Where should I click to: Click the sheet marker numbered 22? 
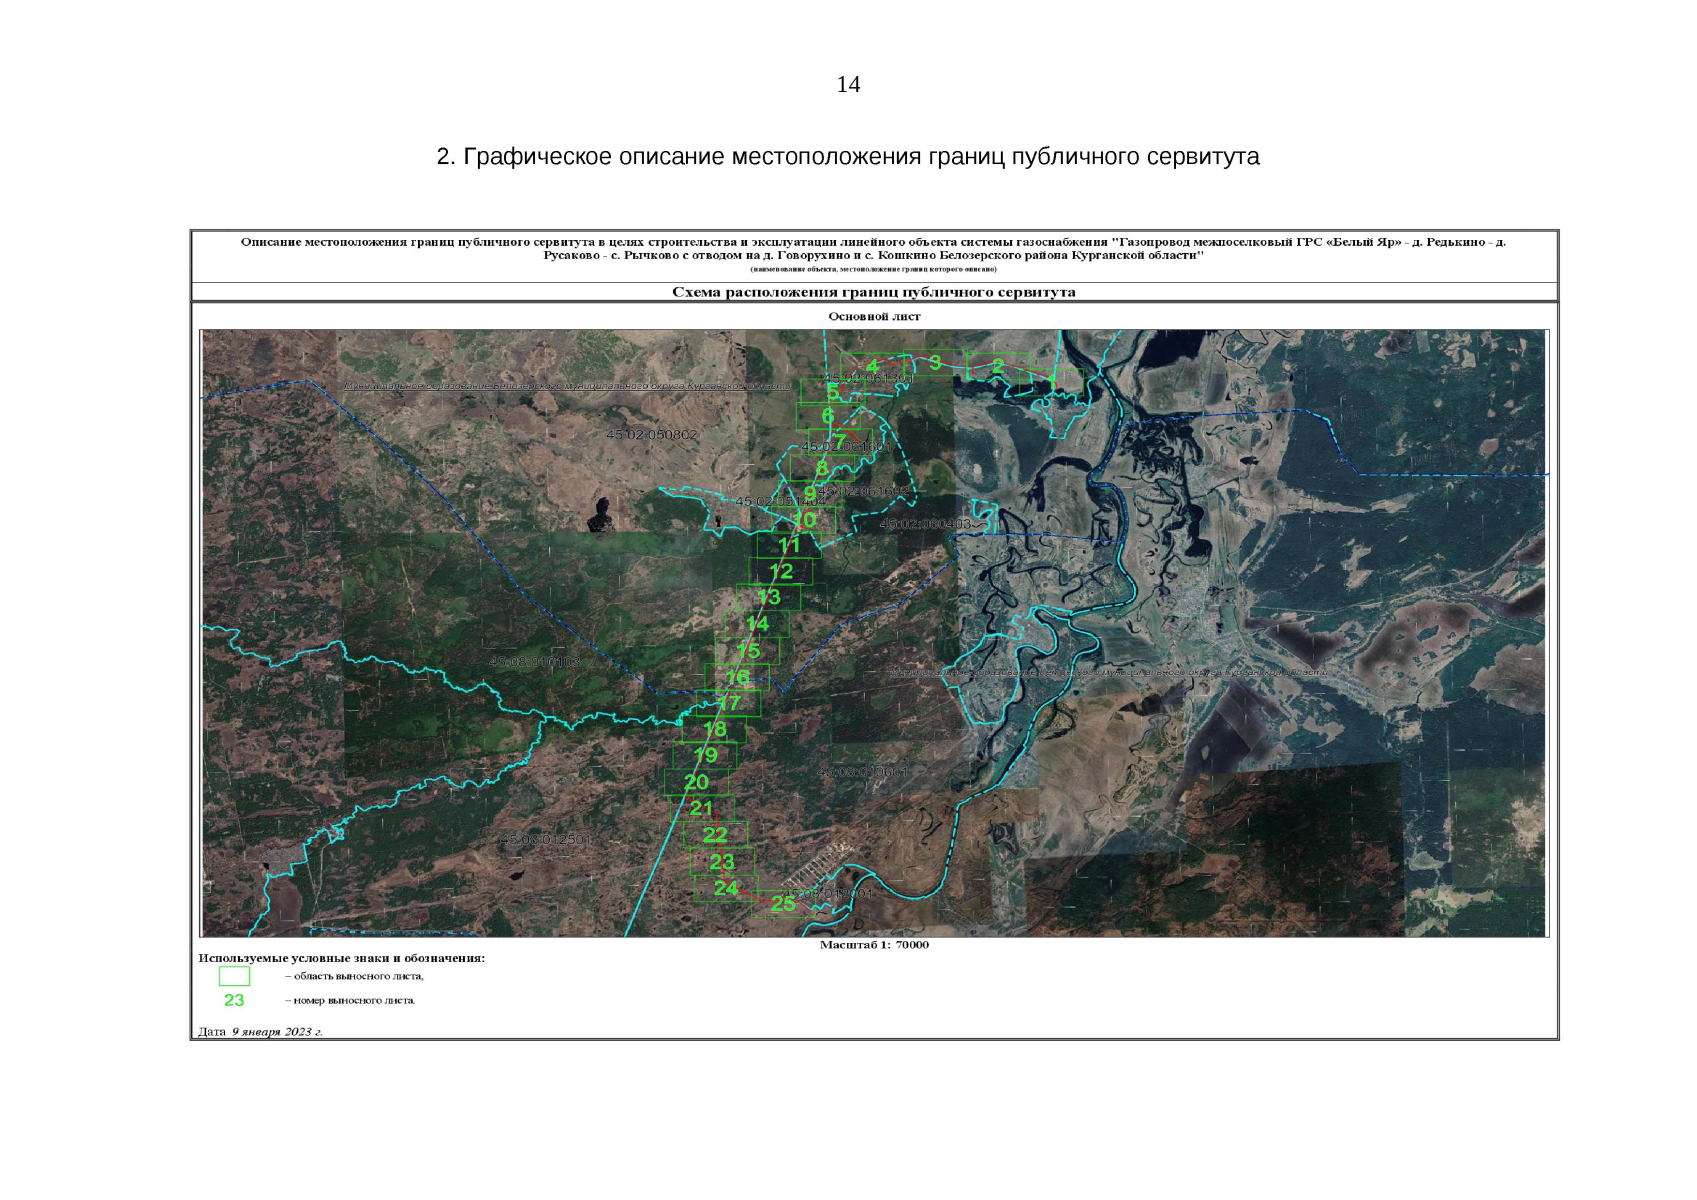[x=715, y=834]
